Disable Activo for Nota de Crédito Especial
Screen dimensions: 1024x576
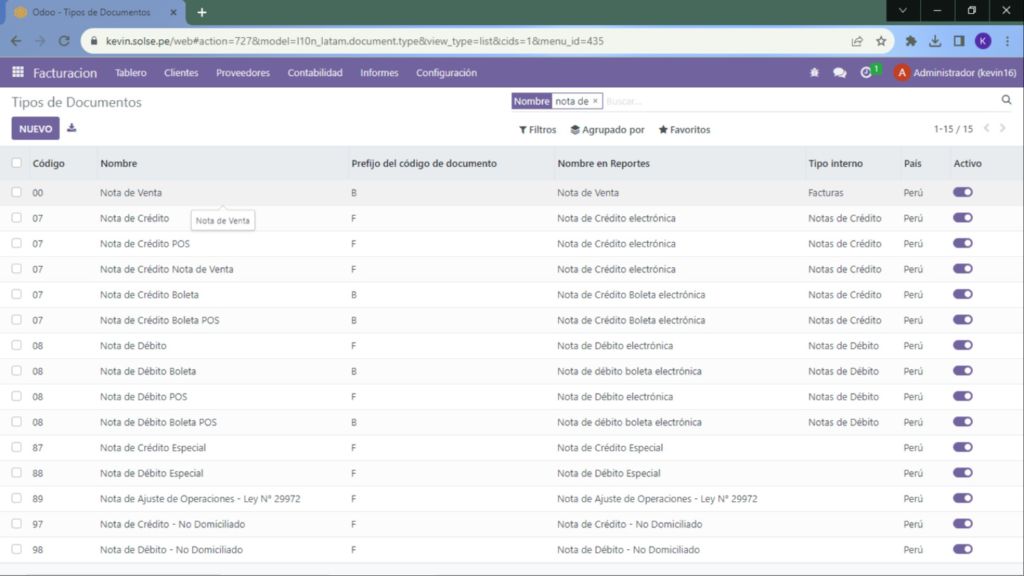pyautogui.click(x=962, y=447)
